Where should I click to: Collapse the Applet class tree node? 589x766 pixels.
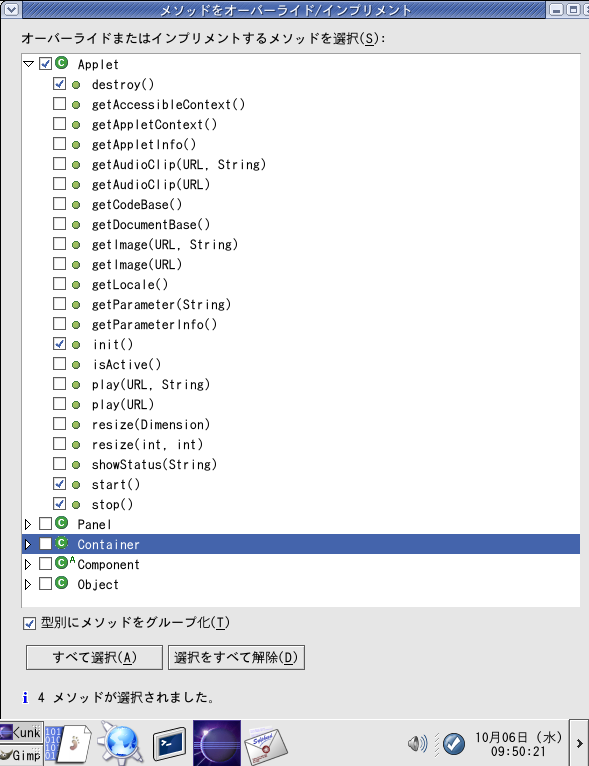click(x=28, y=64)
